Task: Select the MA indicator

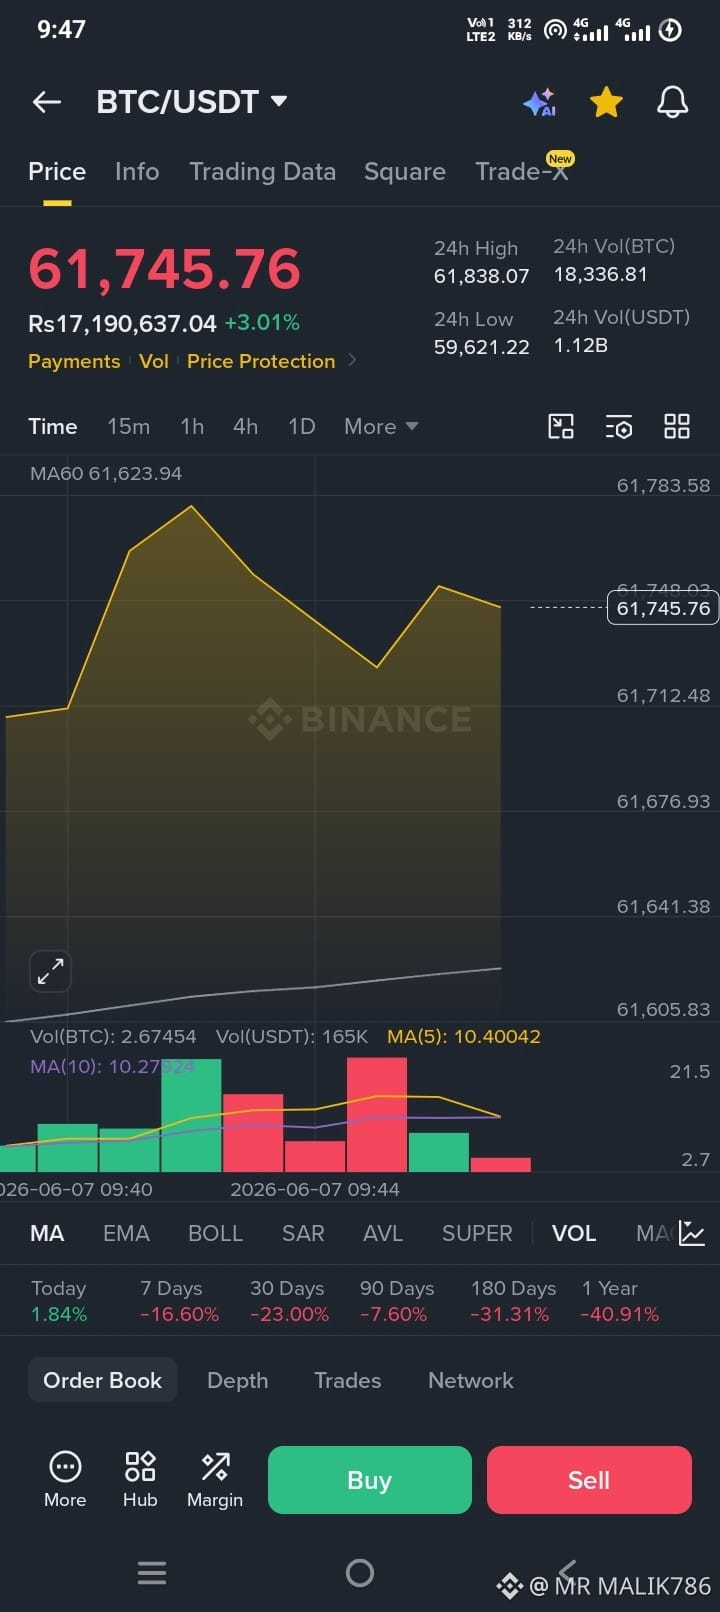Action: coord(47,1234)
